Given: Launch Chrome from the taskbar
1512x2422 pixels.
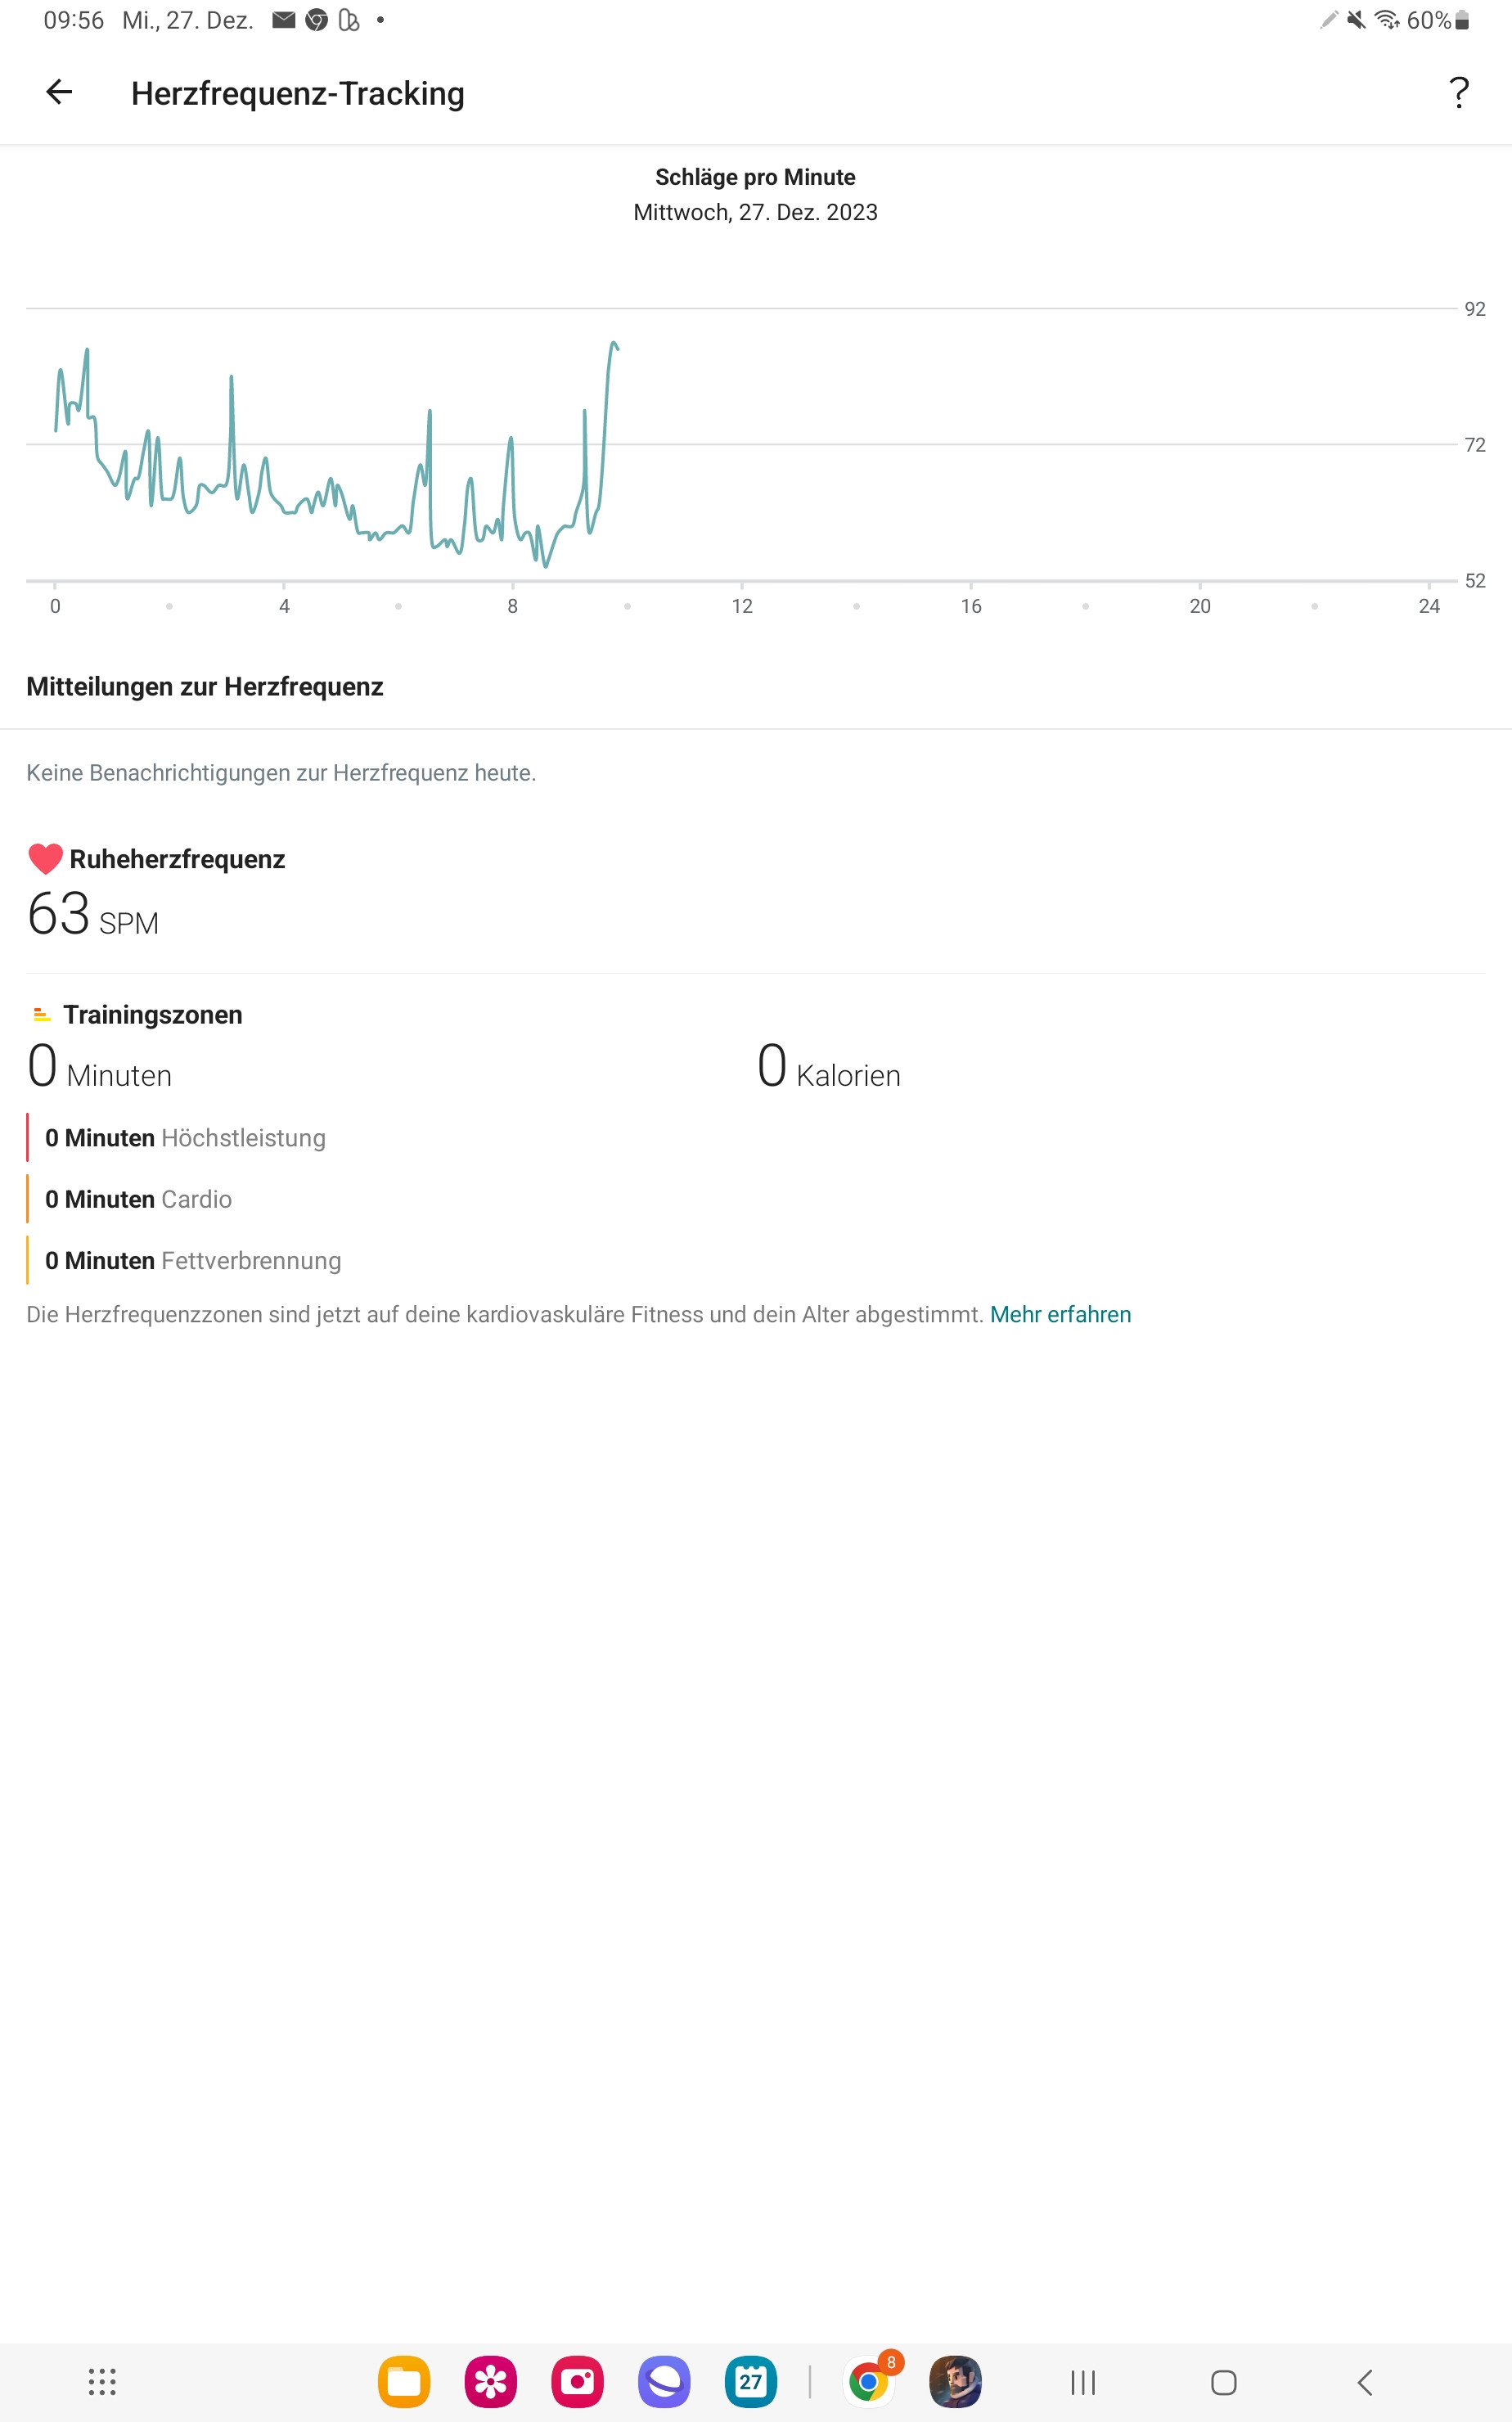Looking at the screenshot, I should [869, 2382].
